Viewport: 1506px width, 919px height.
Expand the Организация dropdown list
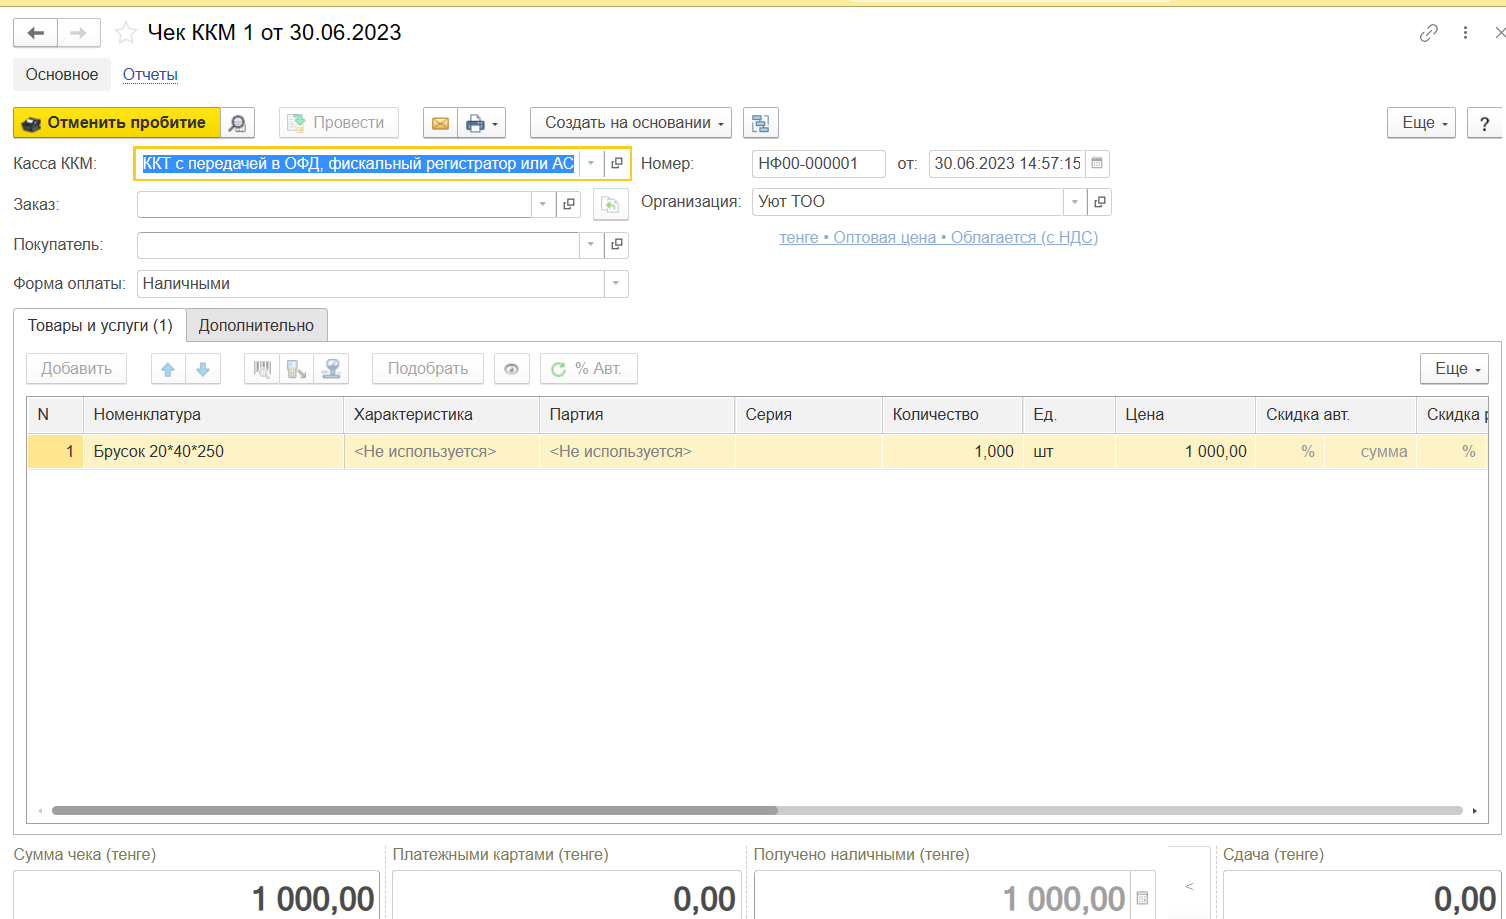[x=1074, y=202]
